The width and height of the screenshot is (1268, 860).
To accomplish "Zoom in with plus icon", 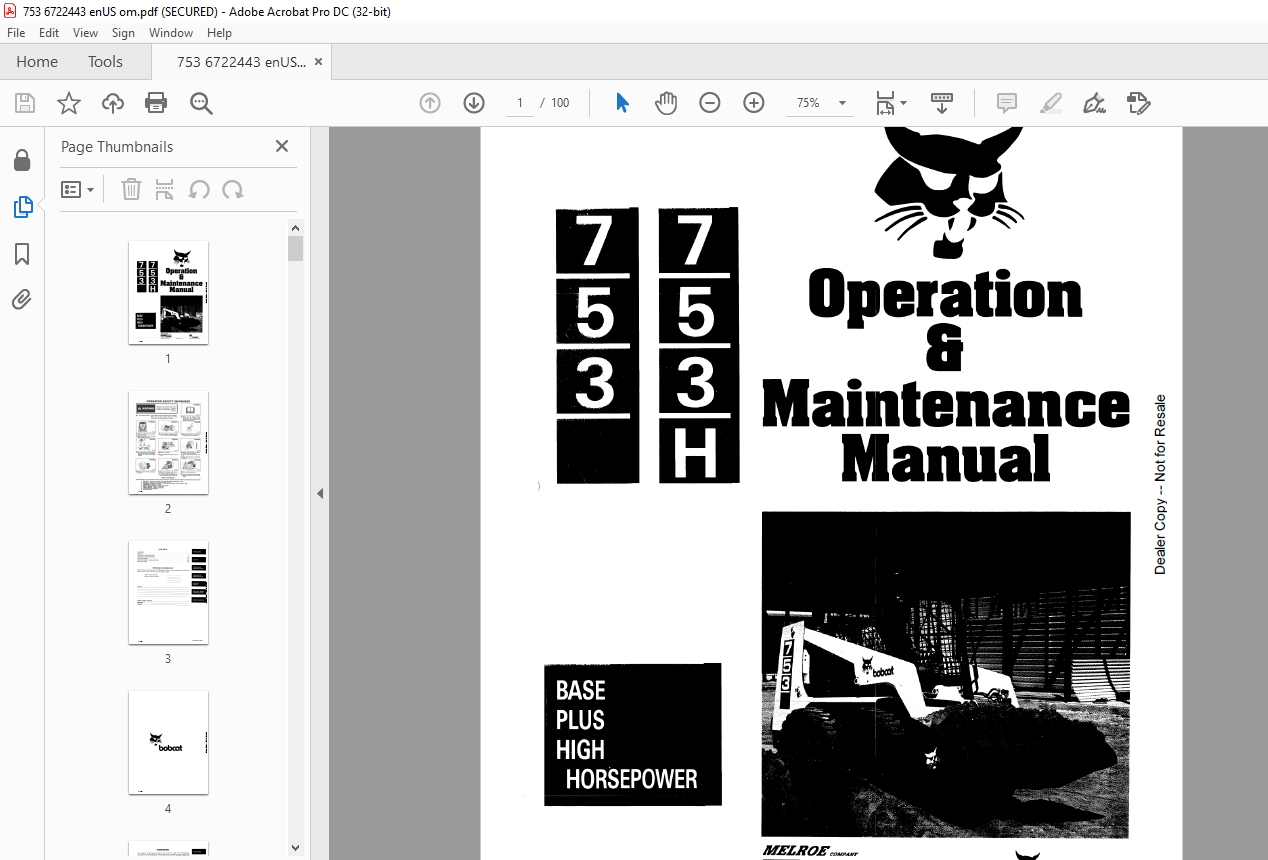I will click(754, 103).
